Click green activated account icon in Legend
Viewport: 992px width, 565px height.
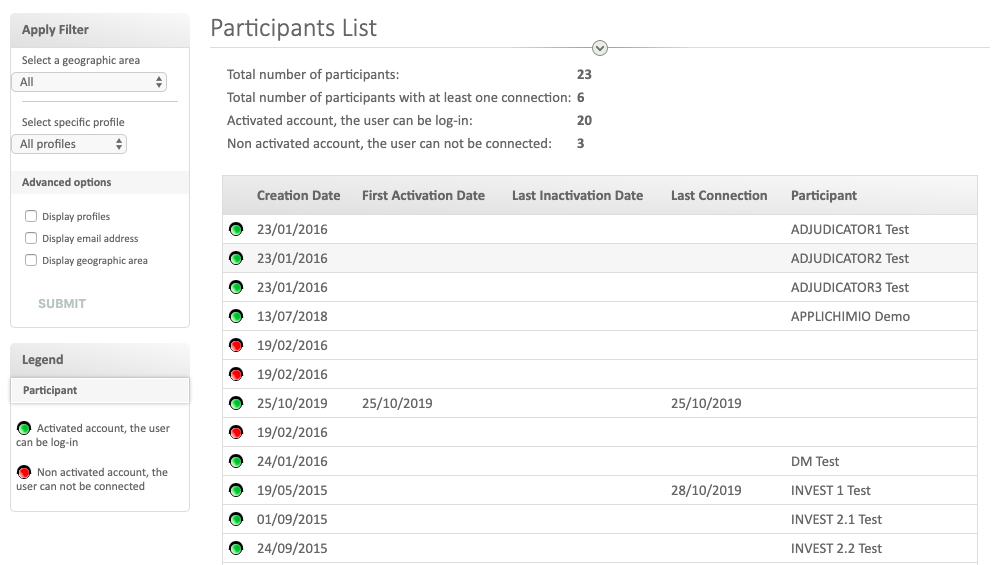24,428
